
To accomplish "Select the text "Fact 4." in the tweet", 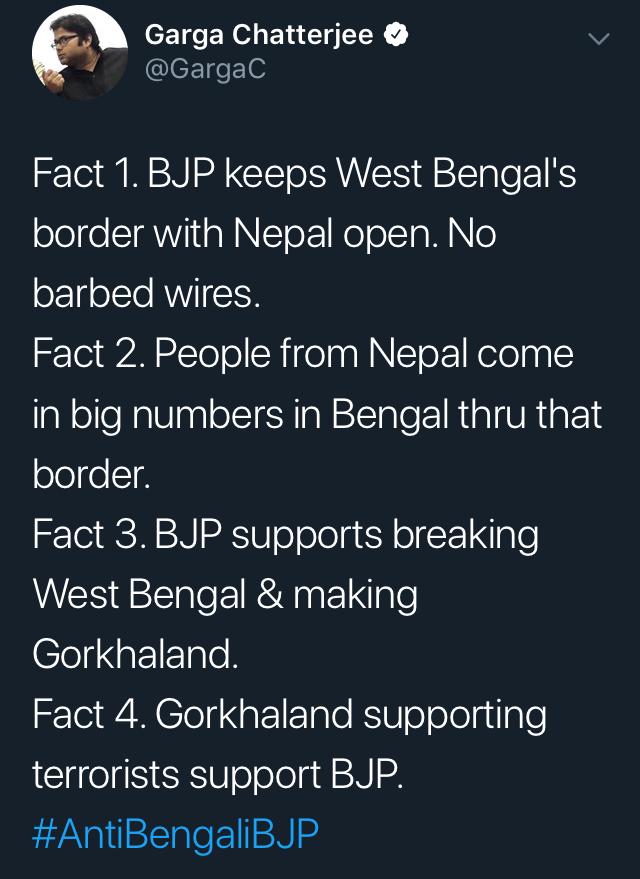I will tap(89, 715).
